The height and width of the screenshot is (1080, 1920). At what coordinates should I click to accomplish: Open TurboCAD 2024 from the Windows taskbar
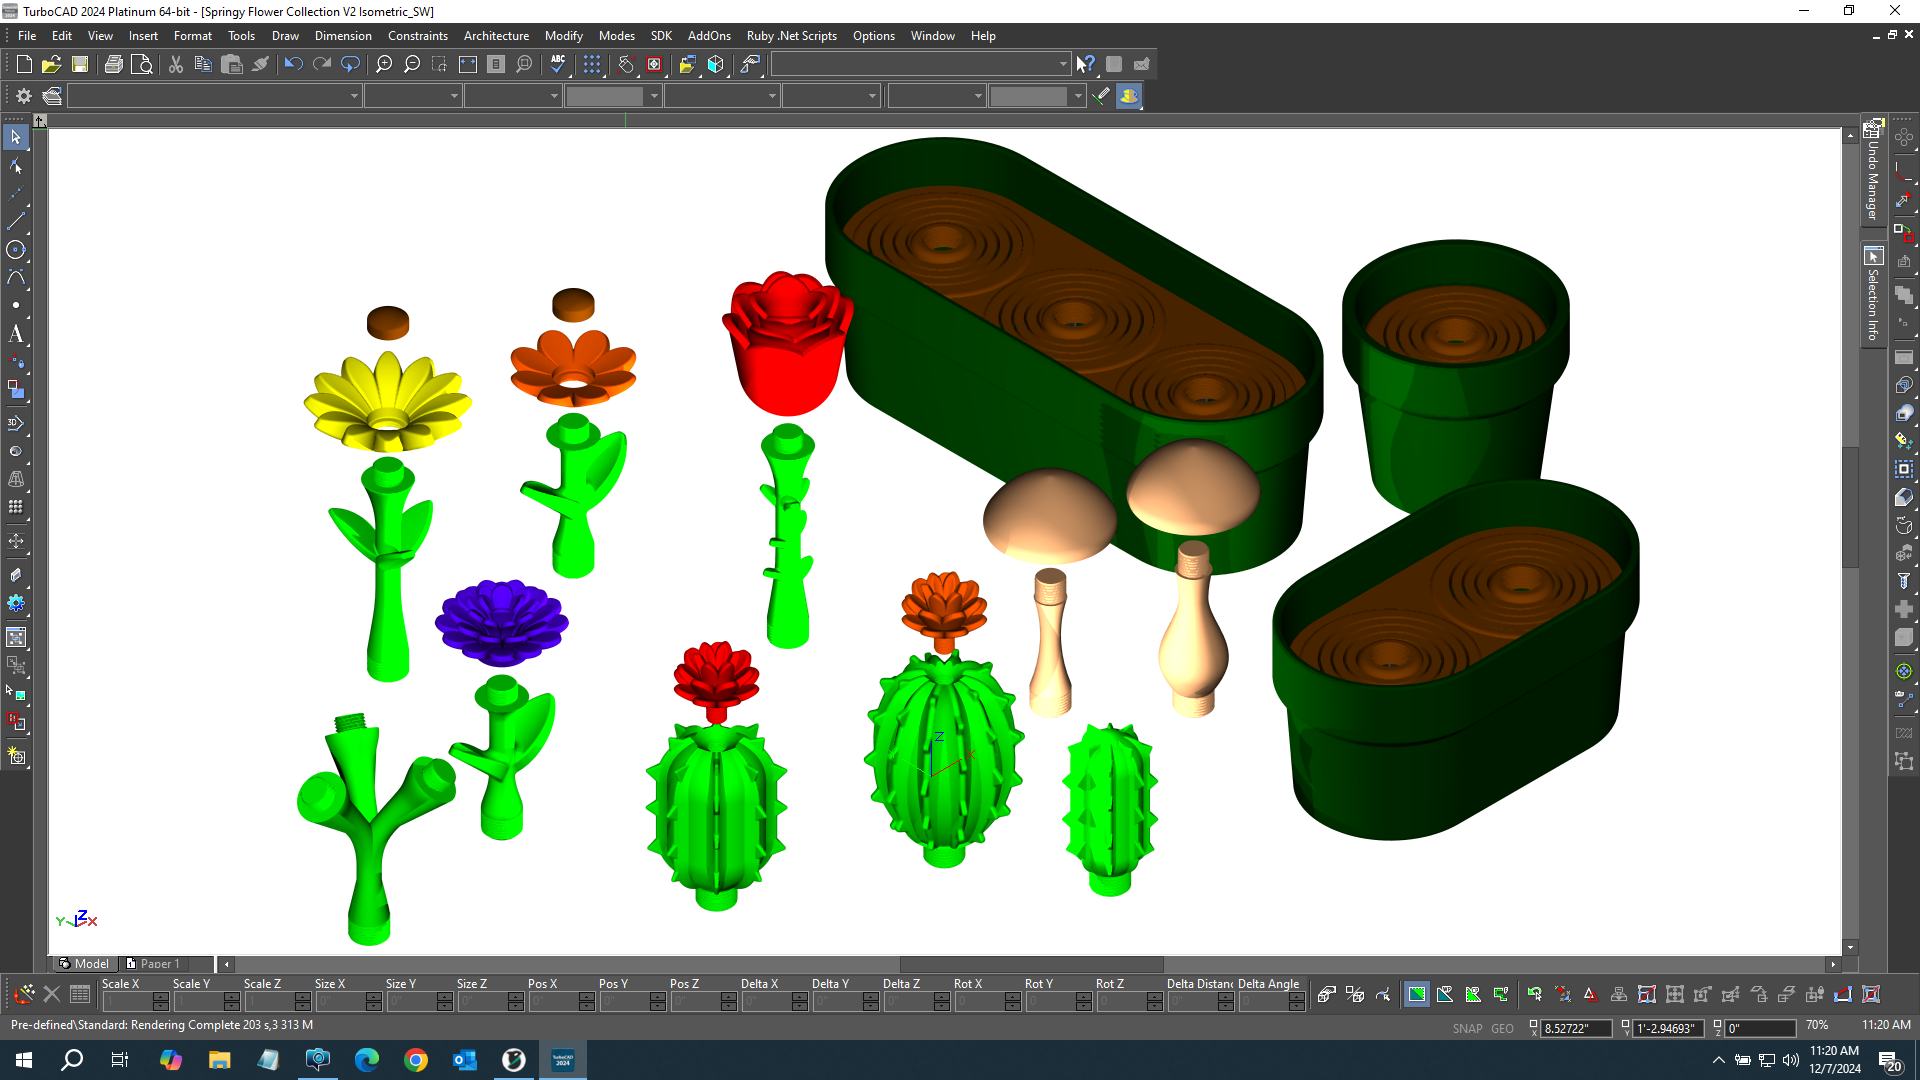tap(563, 1059)
